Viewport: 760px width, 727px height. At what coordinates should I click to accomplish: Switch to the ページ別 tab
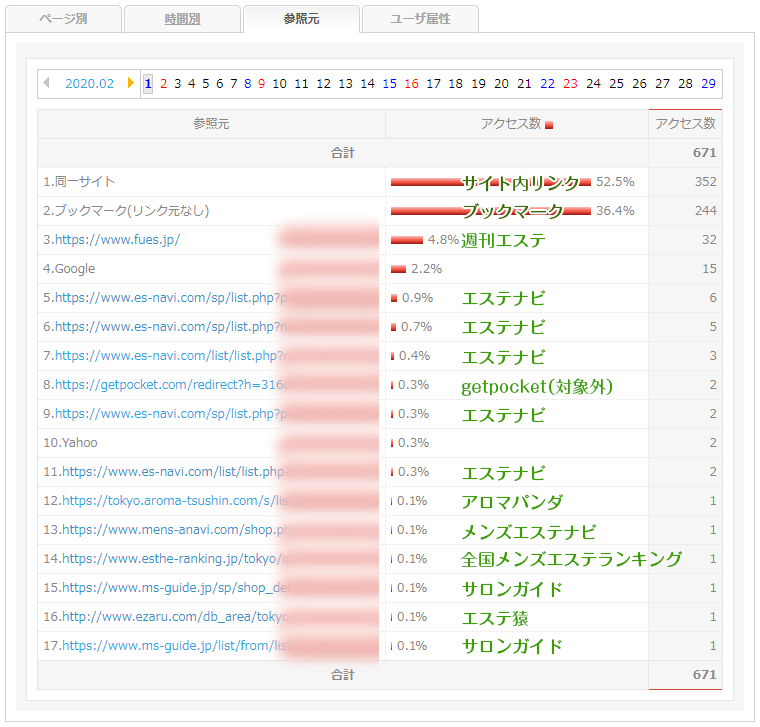tap(63, 19)
